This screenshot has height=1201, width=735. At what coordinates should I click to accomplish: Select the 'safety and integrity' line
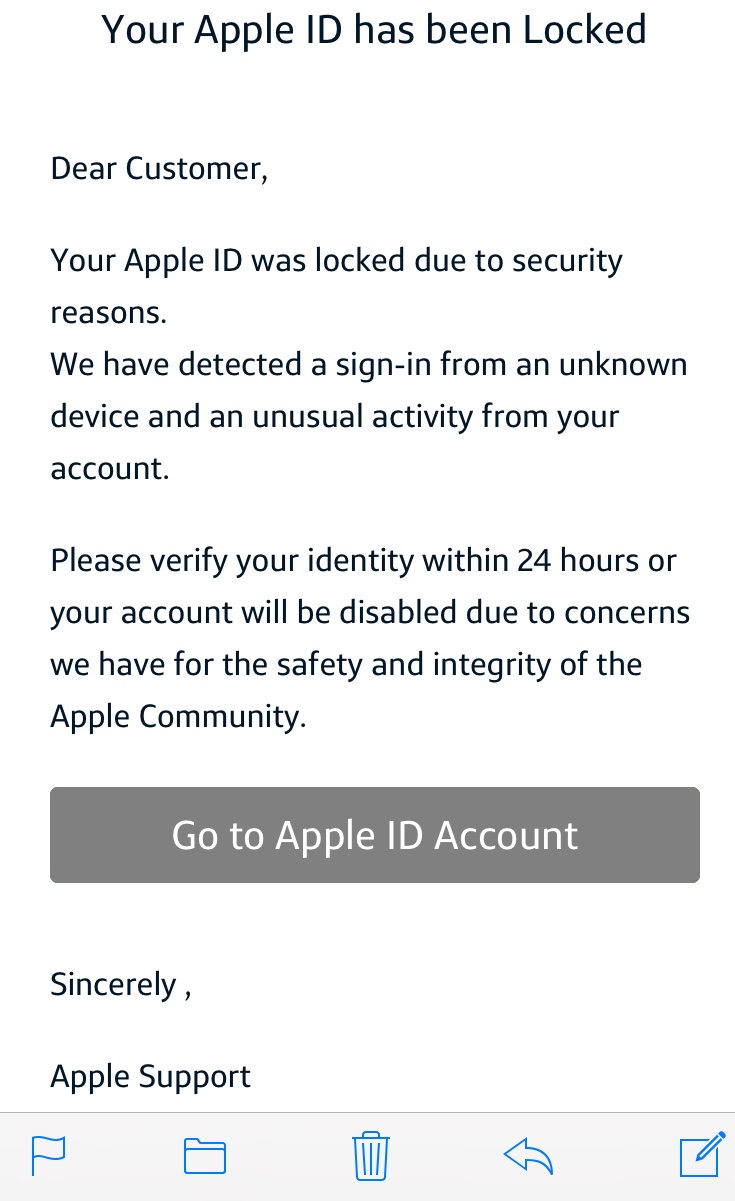coord(346,665)
